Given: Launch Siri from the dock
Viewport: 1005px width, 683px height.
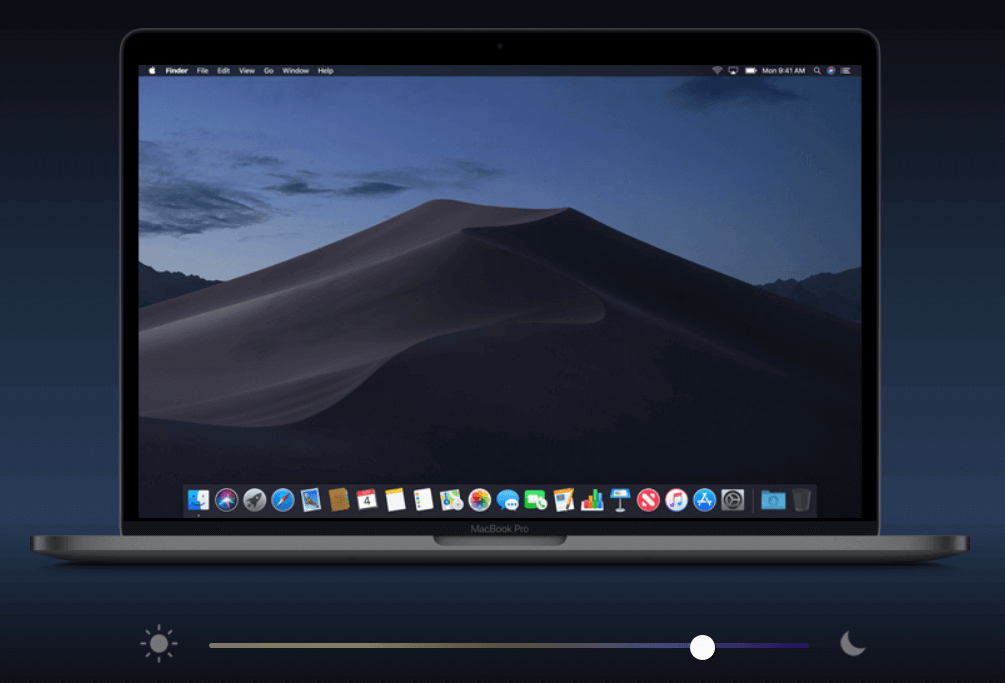Looking at the screenshot, I should coord(226,500).
